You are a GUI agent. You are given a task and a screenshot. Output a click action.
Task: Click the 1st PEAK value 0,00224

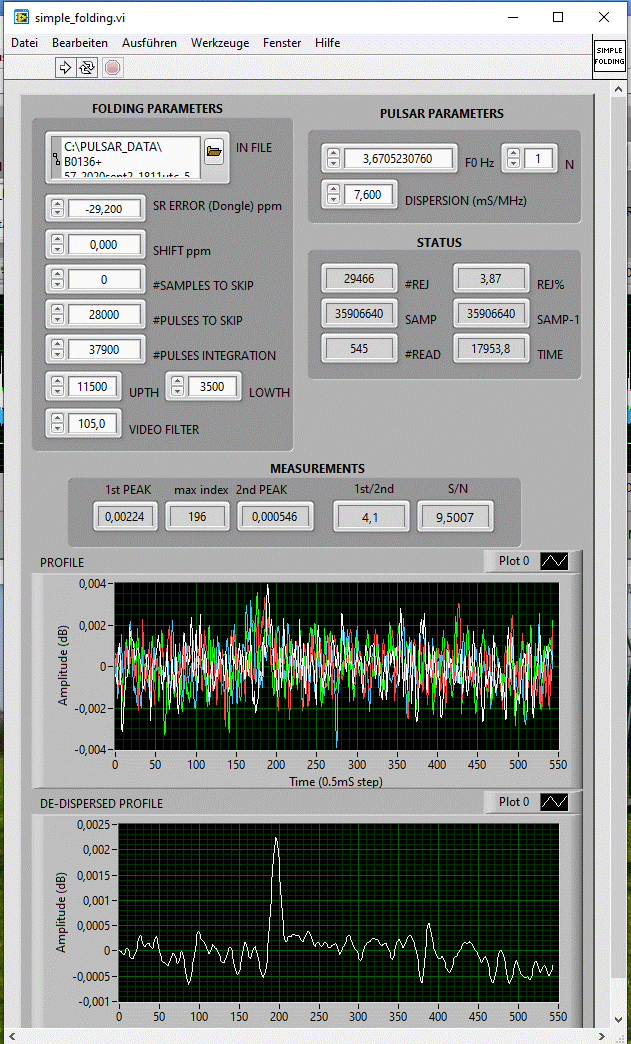point(126,516)
